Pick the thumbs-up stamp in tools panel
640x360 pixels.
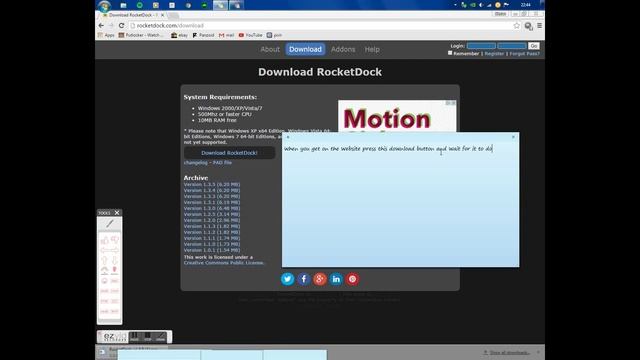coord(104,240)
